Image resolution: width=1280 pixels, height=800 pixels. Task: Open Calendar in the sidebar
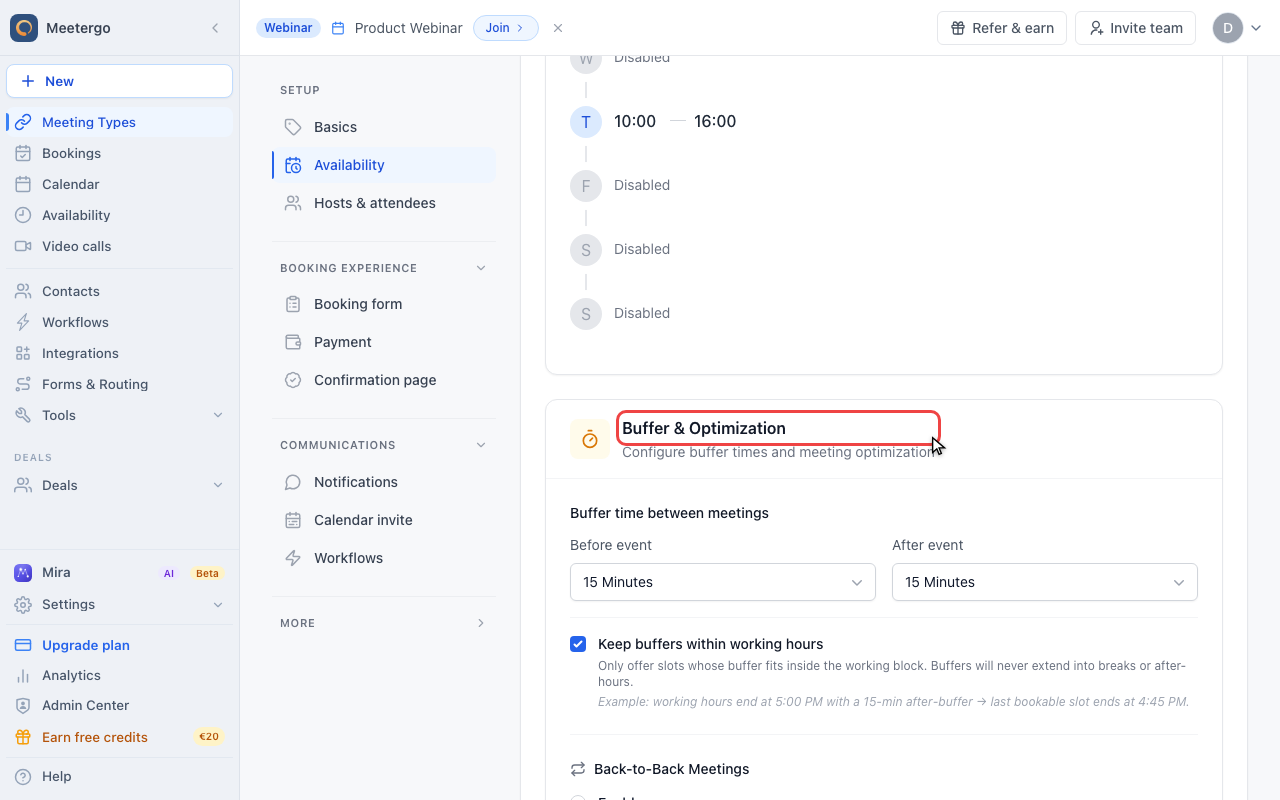click(x=119, y=184)
